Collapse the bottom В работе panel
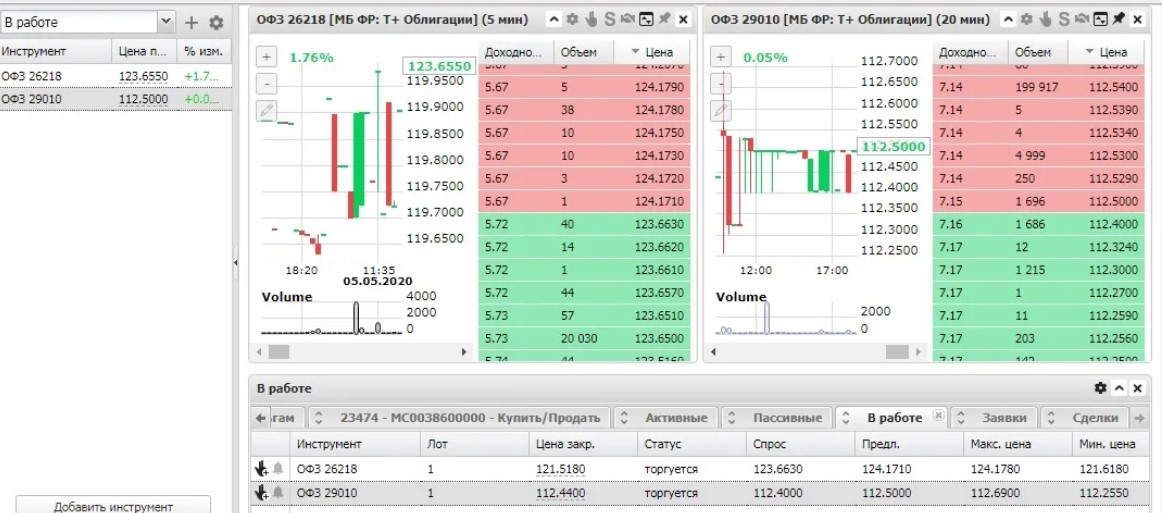 1119,388
